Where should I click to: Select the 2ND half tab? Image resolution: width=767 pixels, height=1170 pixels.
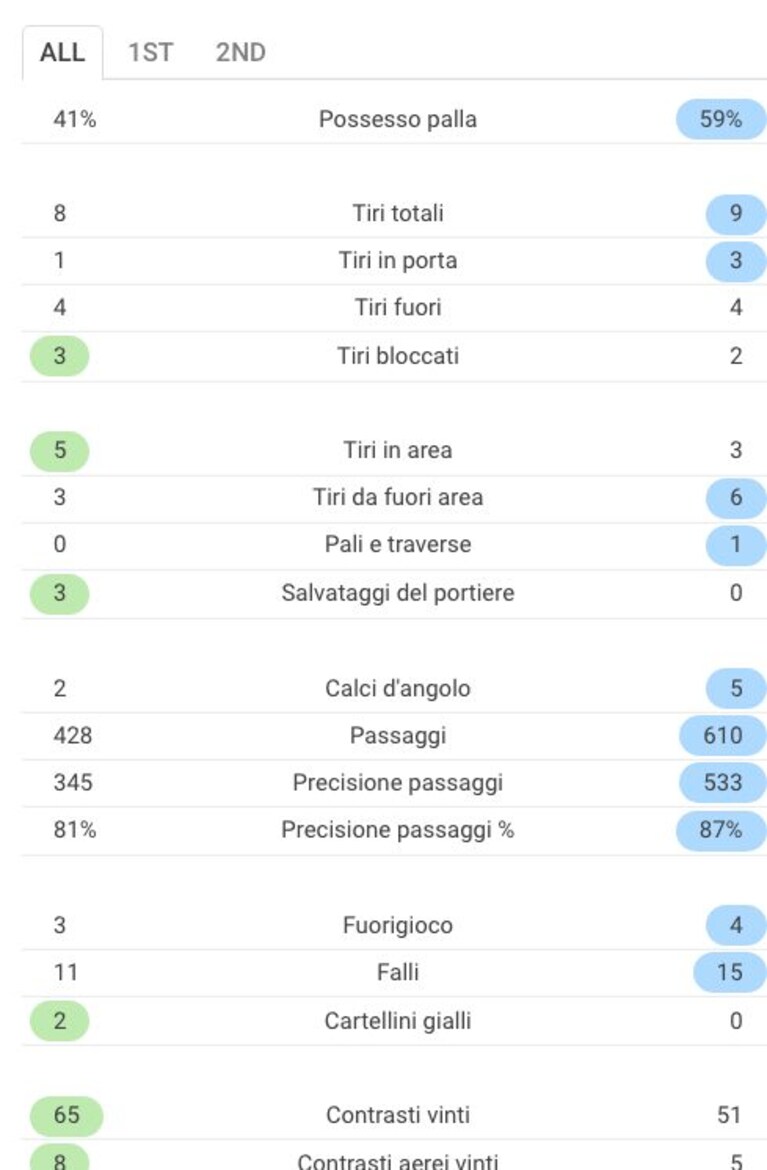pyautogui.click(x=240, y=52)
